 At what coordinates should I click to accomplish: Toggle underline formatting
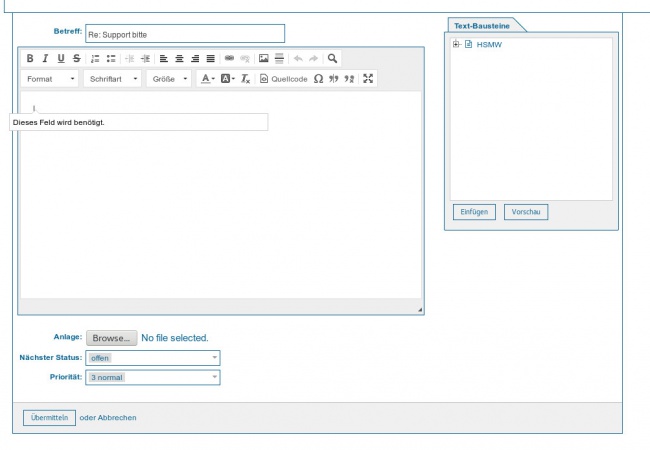click(61, 59)
